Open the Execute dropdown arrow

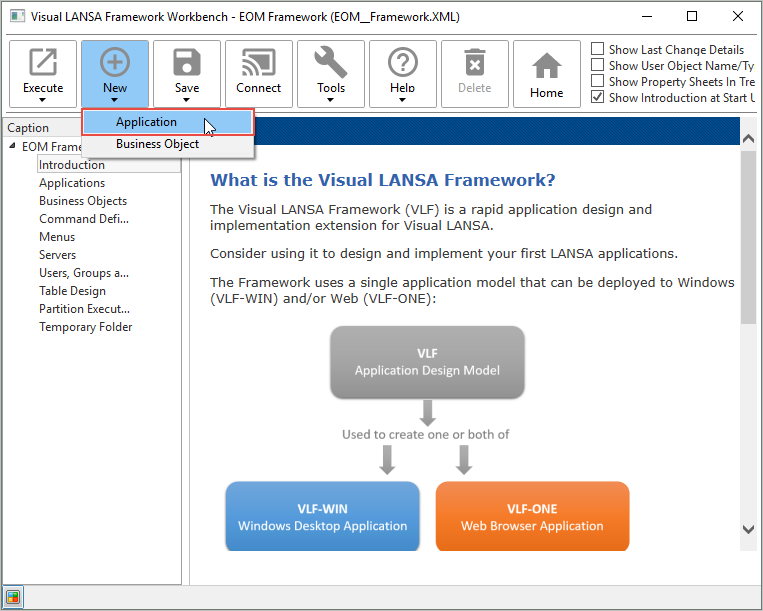coord(42,100)
